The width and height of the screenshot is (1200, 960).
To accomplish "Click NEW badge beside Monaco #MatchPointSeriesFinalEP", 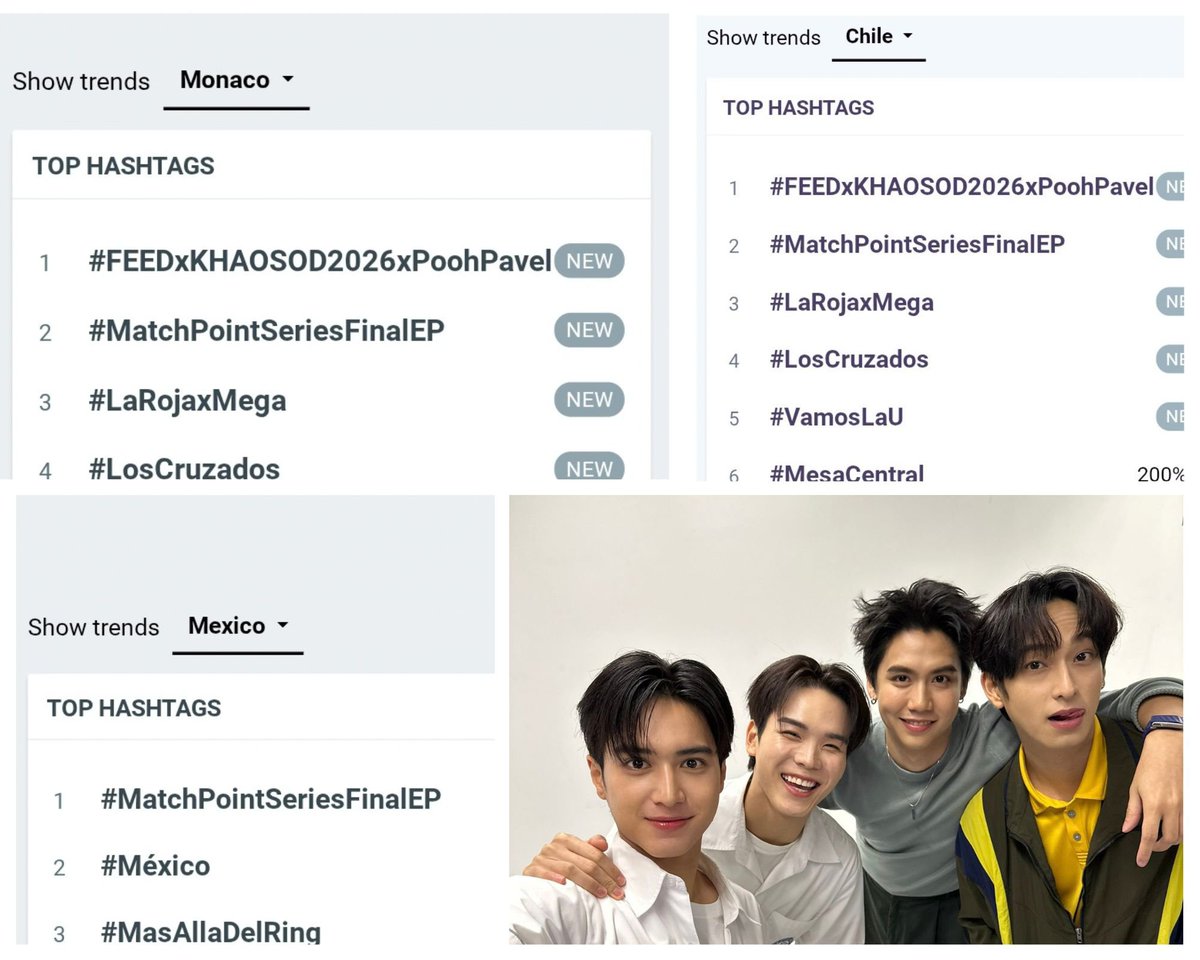I will (x=589, y=330).
